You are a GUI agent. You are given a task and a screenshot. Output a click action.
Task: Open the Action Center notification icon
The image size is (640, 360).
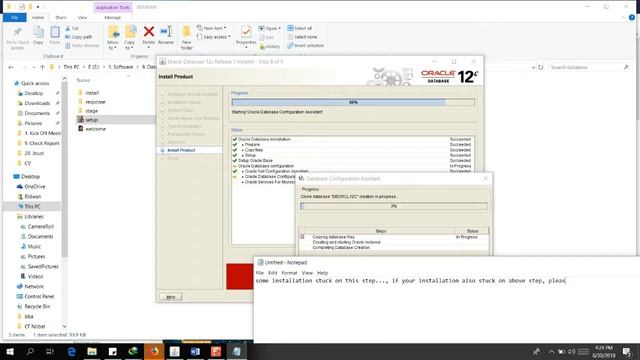627,351
